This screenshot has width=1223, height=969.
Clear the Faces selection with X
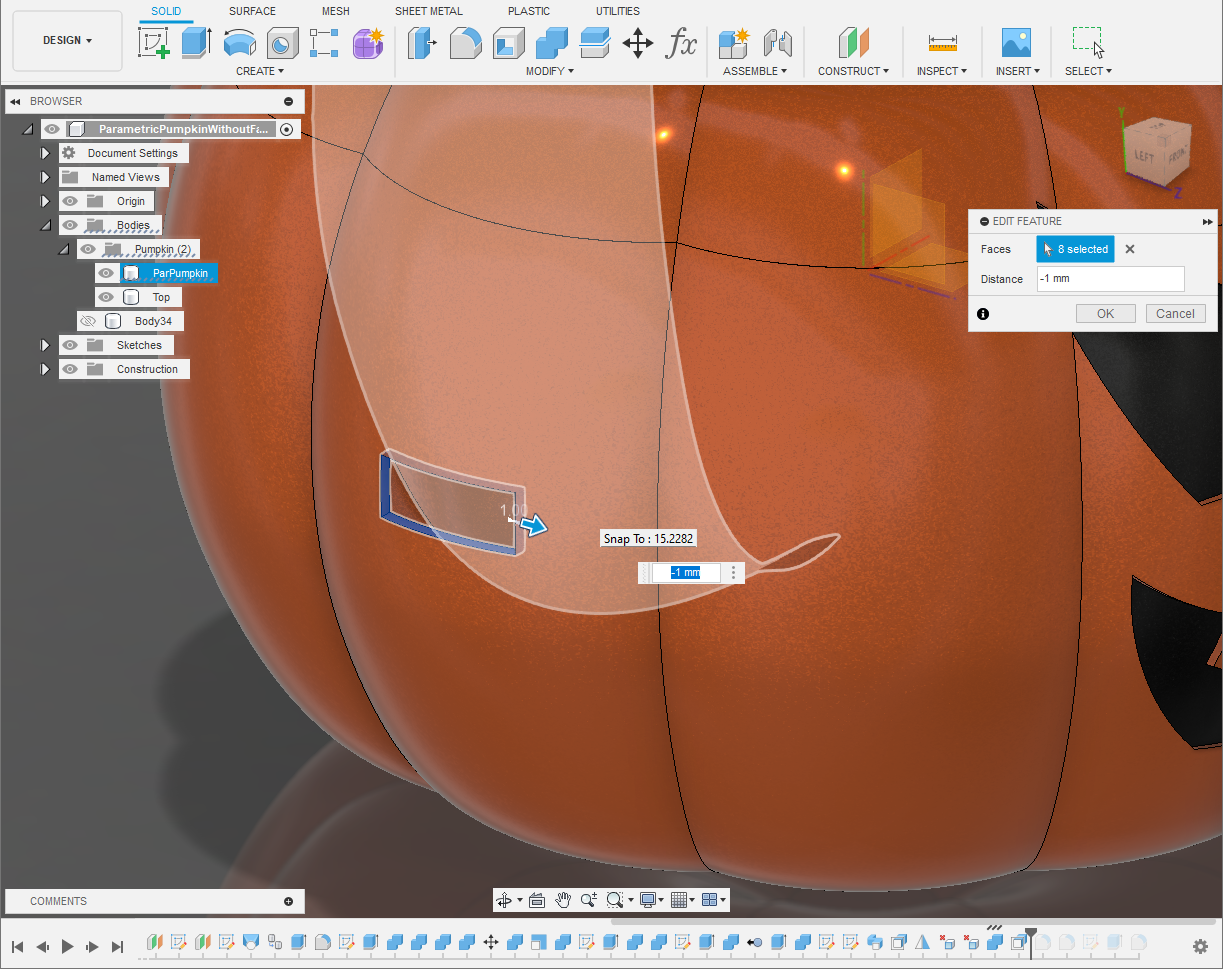(x=1130, y=249)
